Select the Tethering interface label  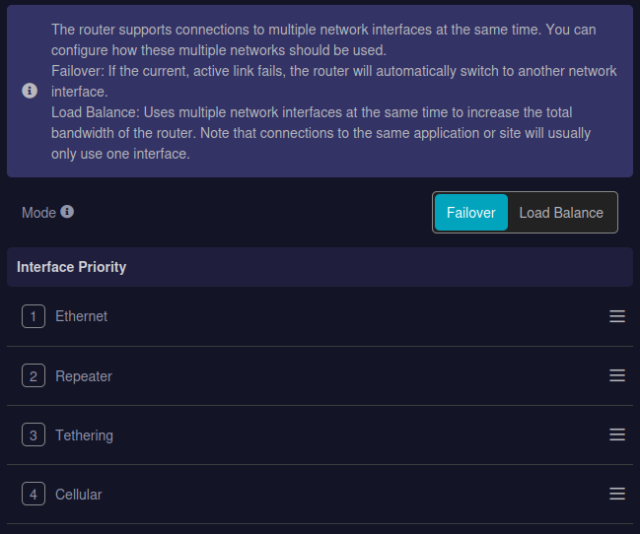click(84, 435)
